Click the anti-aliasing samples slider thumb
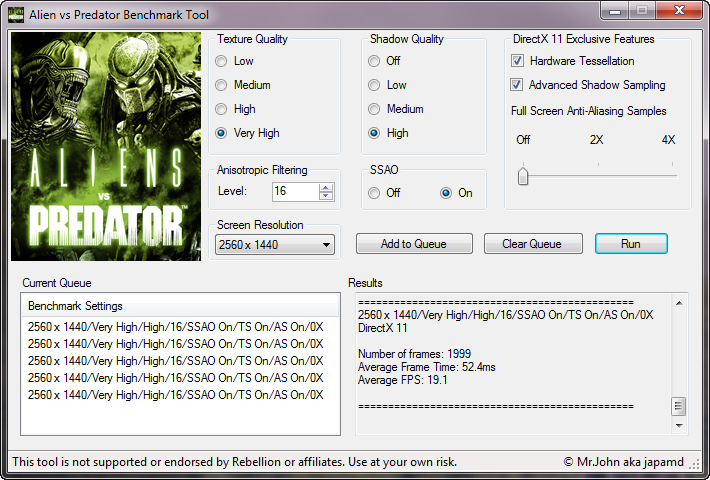 click(x=523, y=176)
